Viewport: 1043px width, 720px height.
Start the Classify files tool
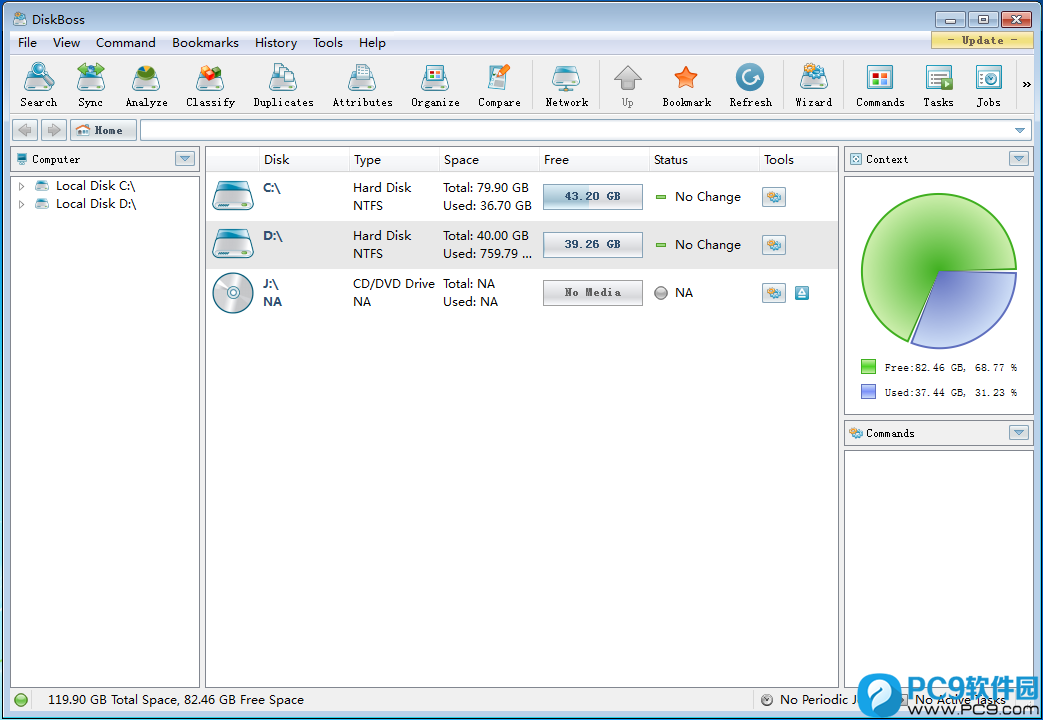point(210,85)
